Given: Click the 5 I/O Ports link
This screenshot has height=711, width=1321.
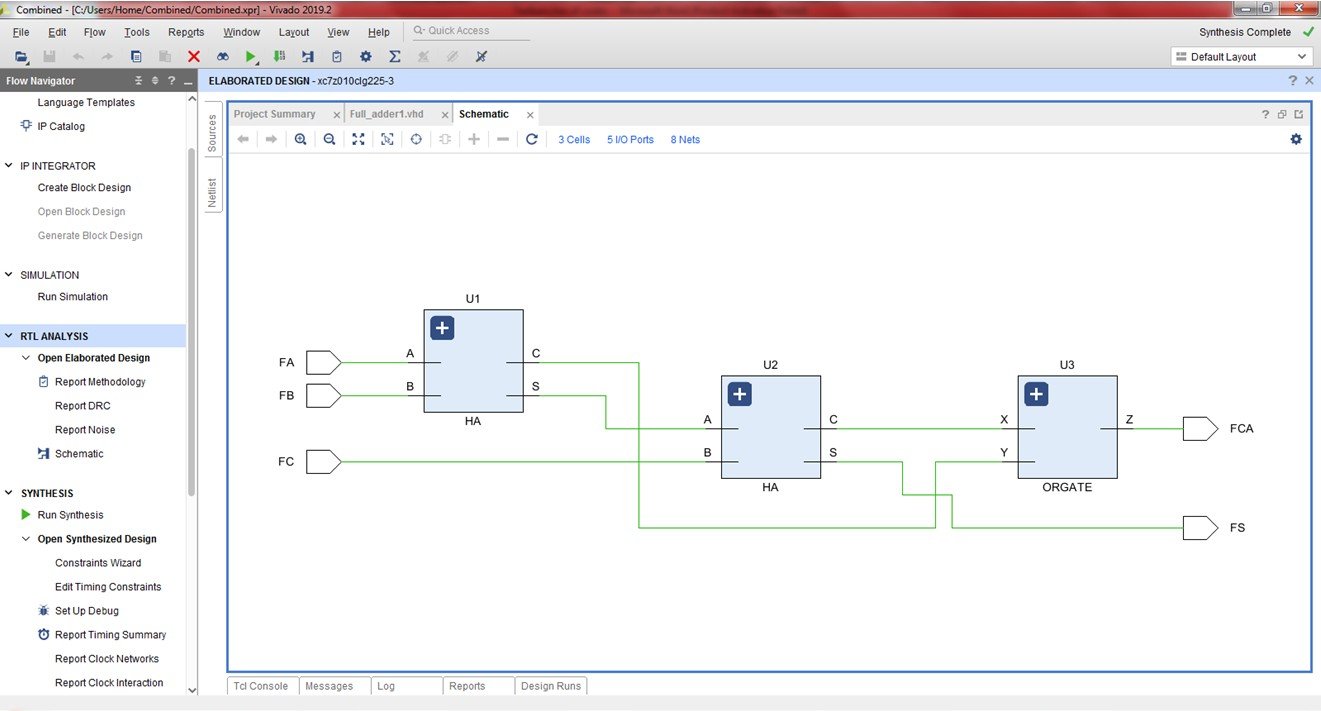Looking at the screenshot, I should [x=630, y=140].
